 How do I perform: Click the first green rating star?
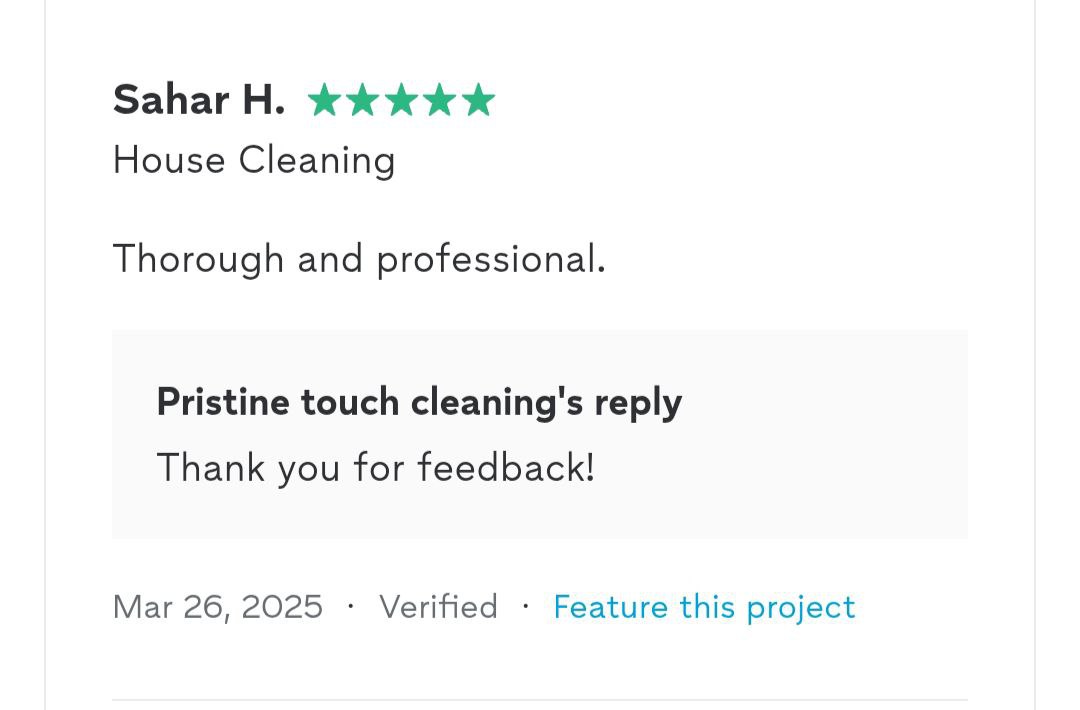pos(324,101)
